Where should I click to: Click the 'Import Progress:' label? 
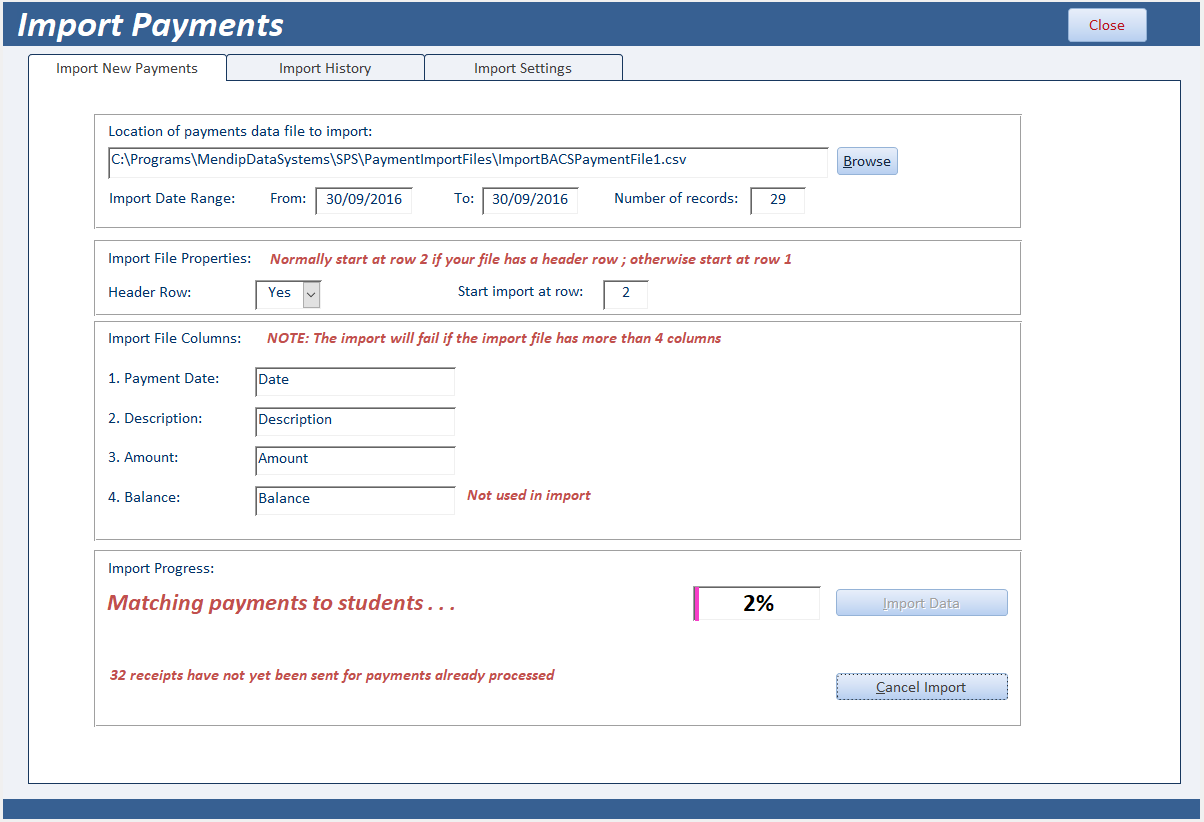[x=161, y=568]
